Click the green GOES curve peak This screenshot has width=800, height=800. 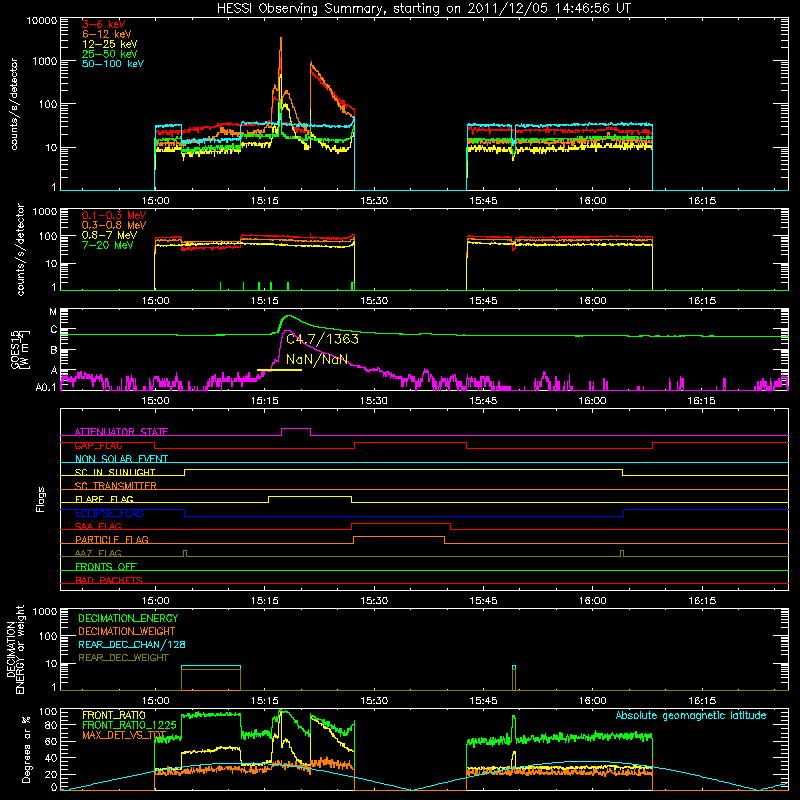point(289,316)
